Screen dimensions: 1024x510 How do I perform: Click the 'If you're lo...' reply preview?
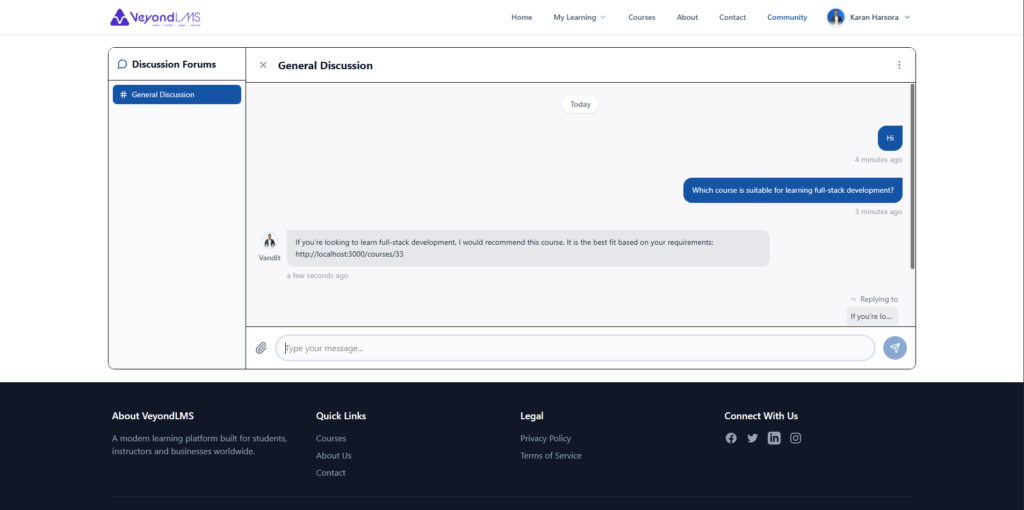[872, 316]
